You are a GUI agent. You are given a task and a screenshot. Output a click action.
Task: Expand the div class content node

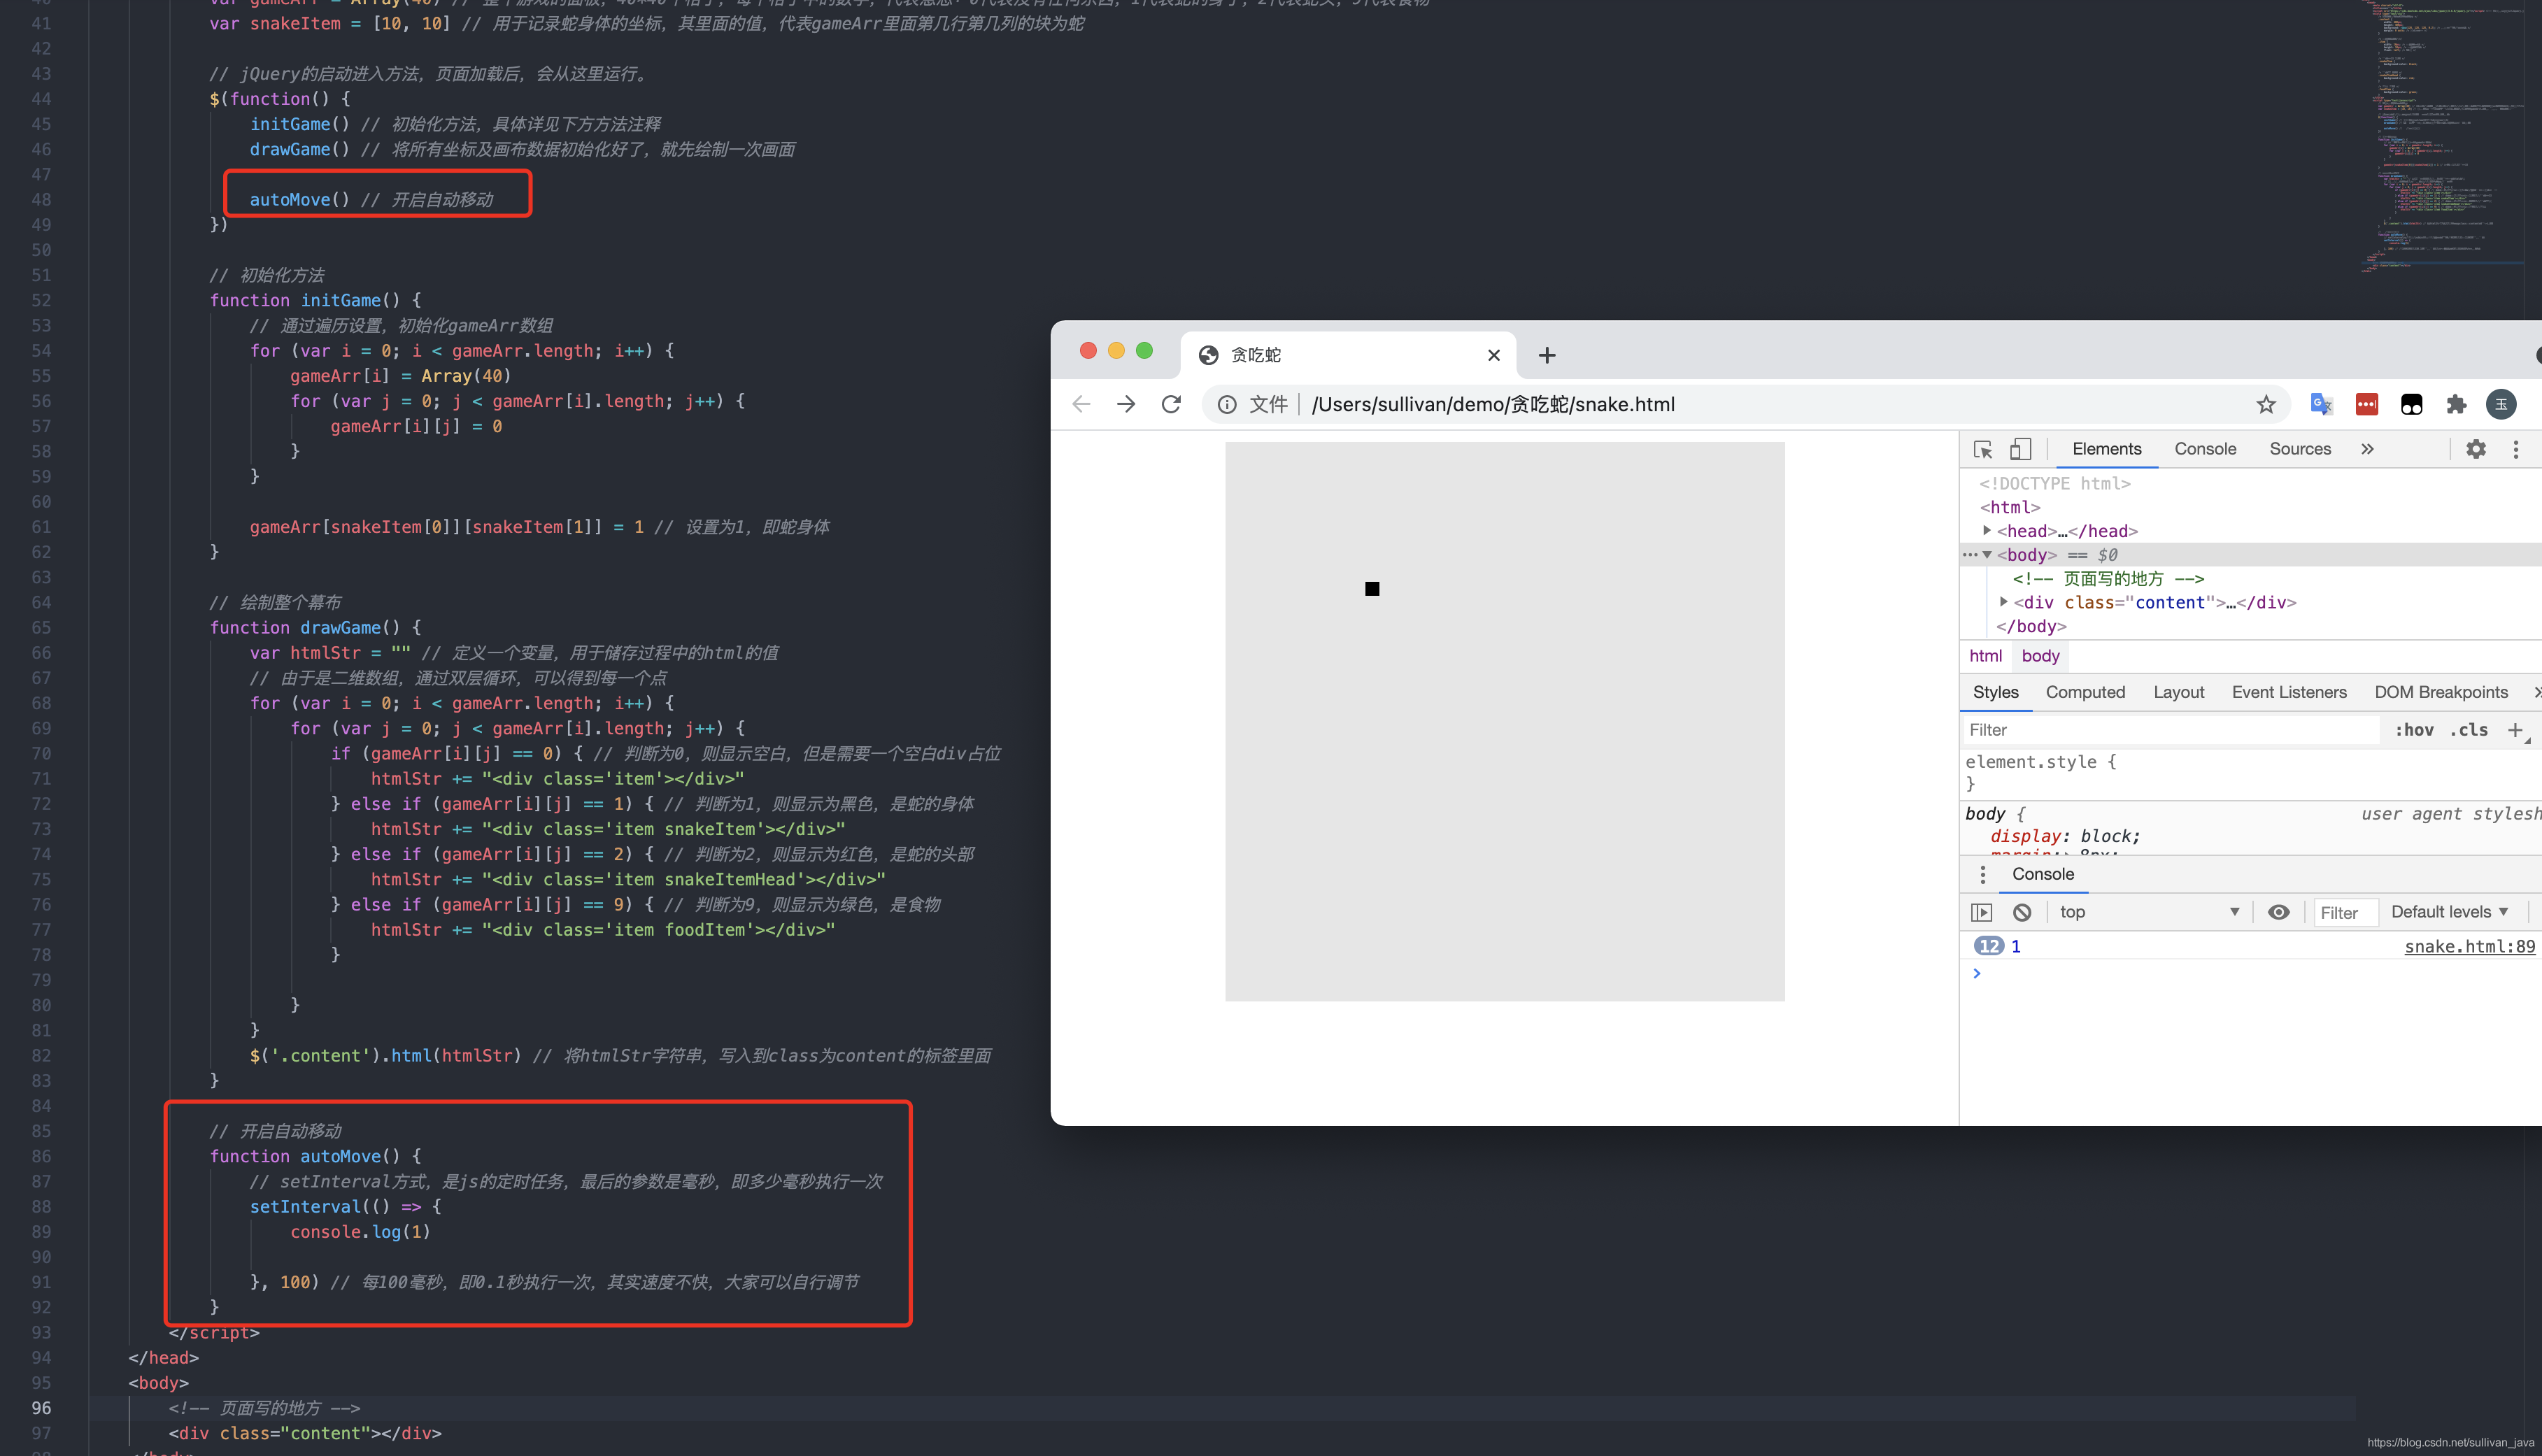[2003, 602]
